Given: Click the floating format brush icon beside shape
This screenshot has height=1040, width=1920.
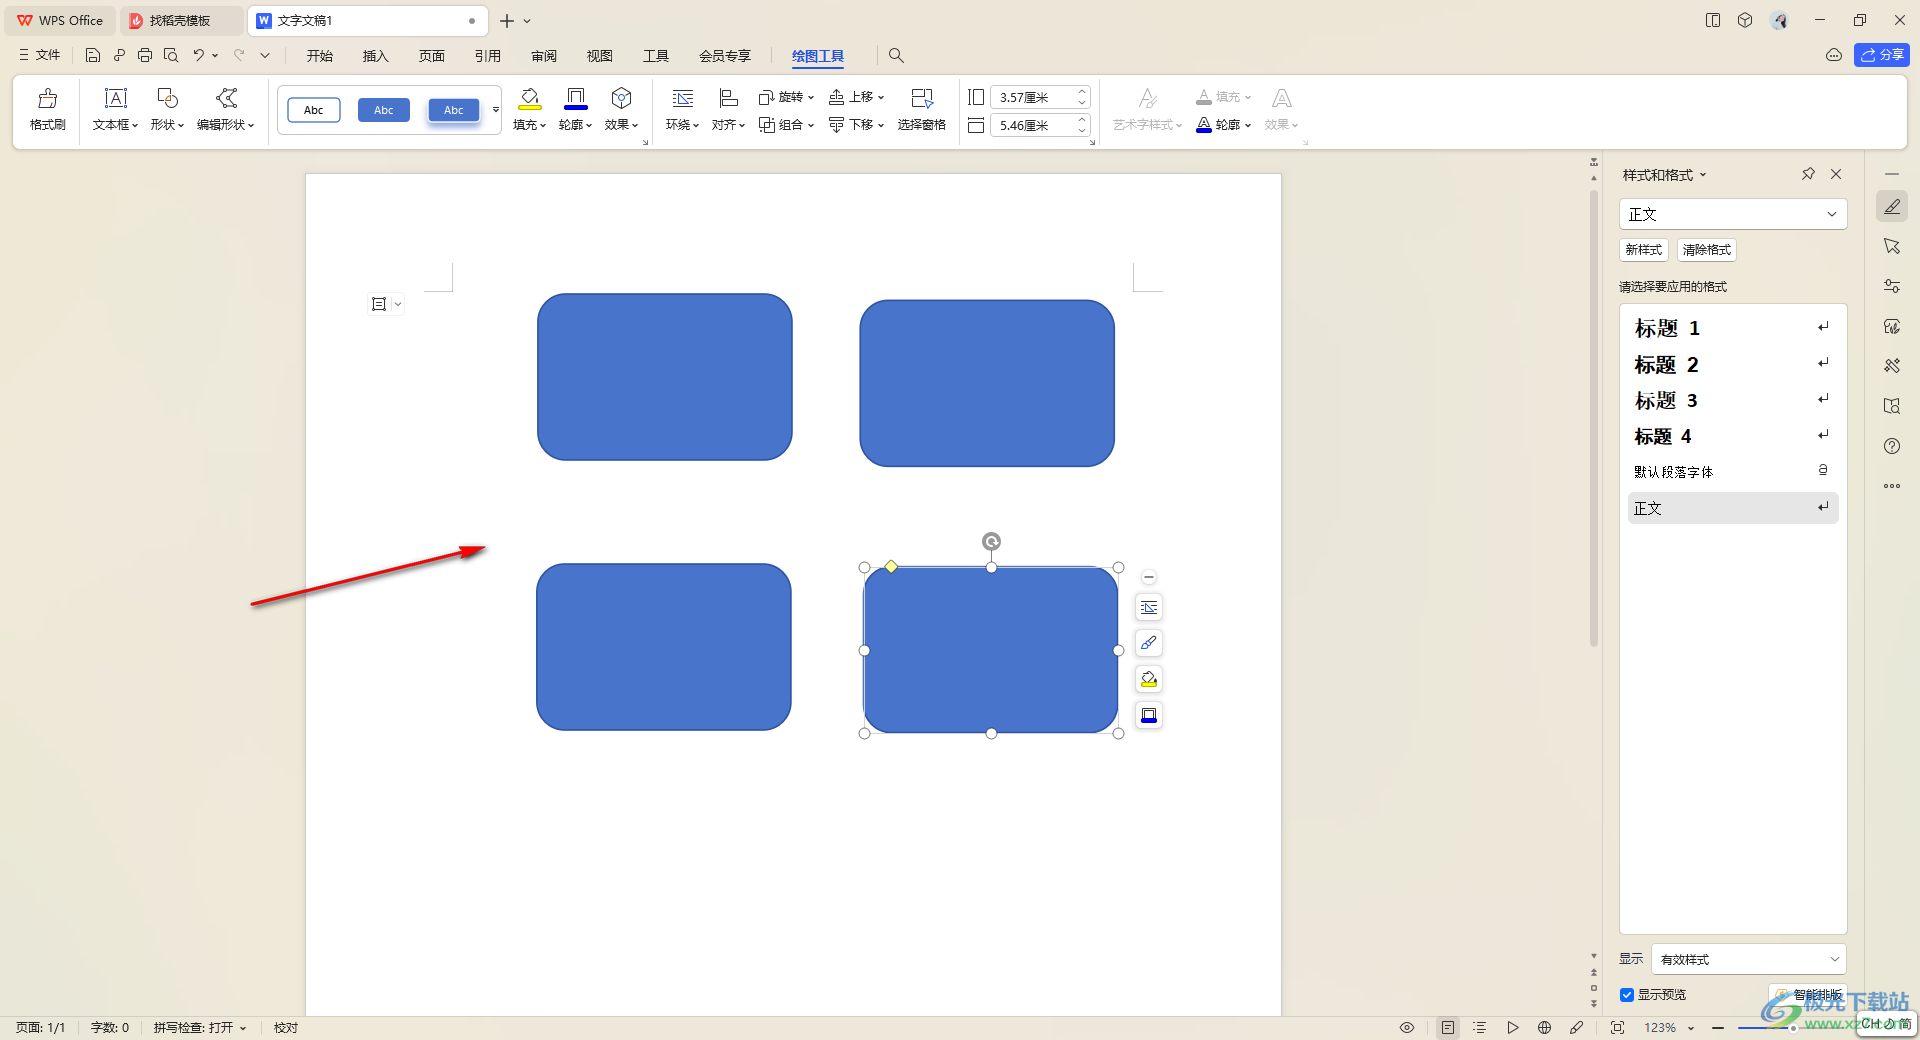Looking at the screenshot, I should click(x=1149, y=643).
